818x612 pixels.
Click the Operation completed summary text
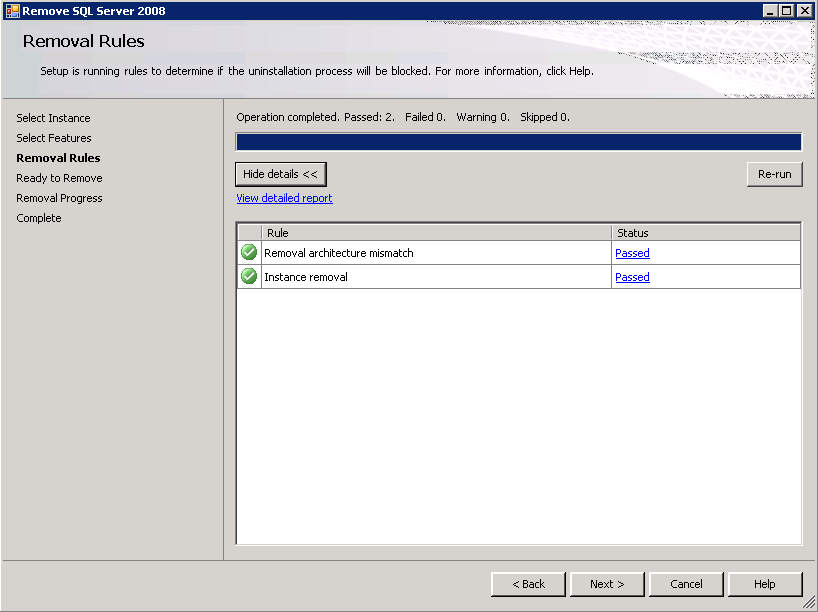pos(403,117)
